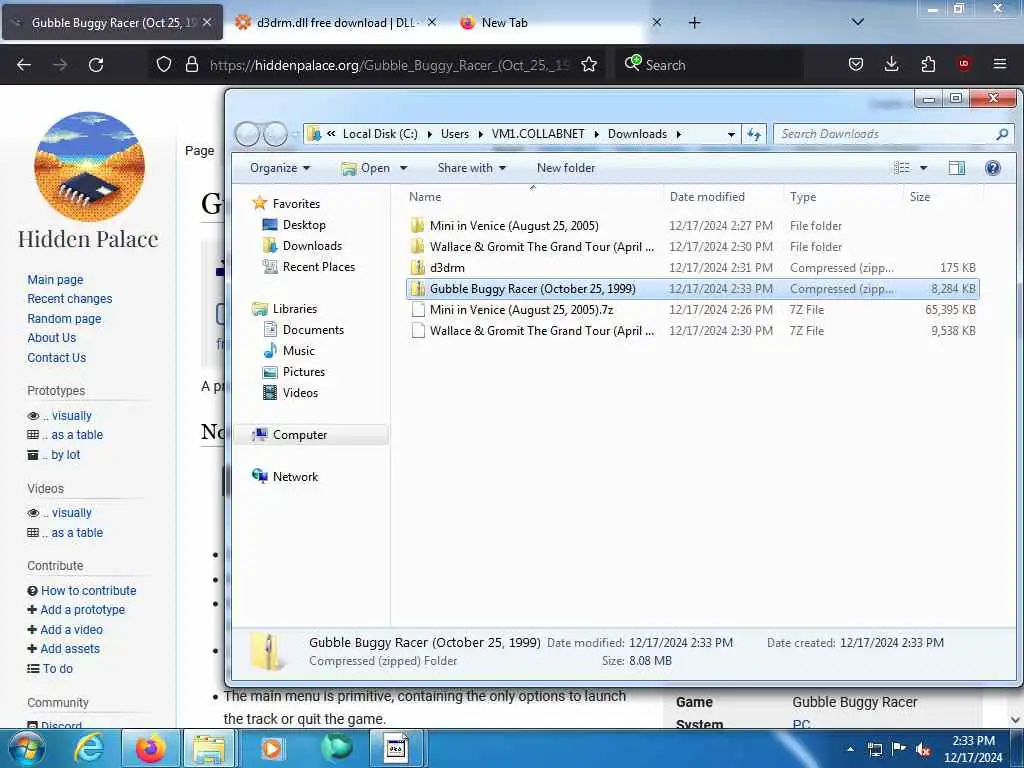Viewport: 1024px width, 768px height.
Task: Open uBlock Origin extension icon
Action: [964, 64]
